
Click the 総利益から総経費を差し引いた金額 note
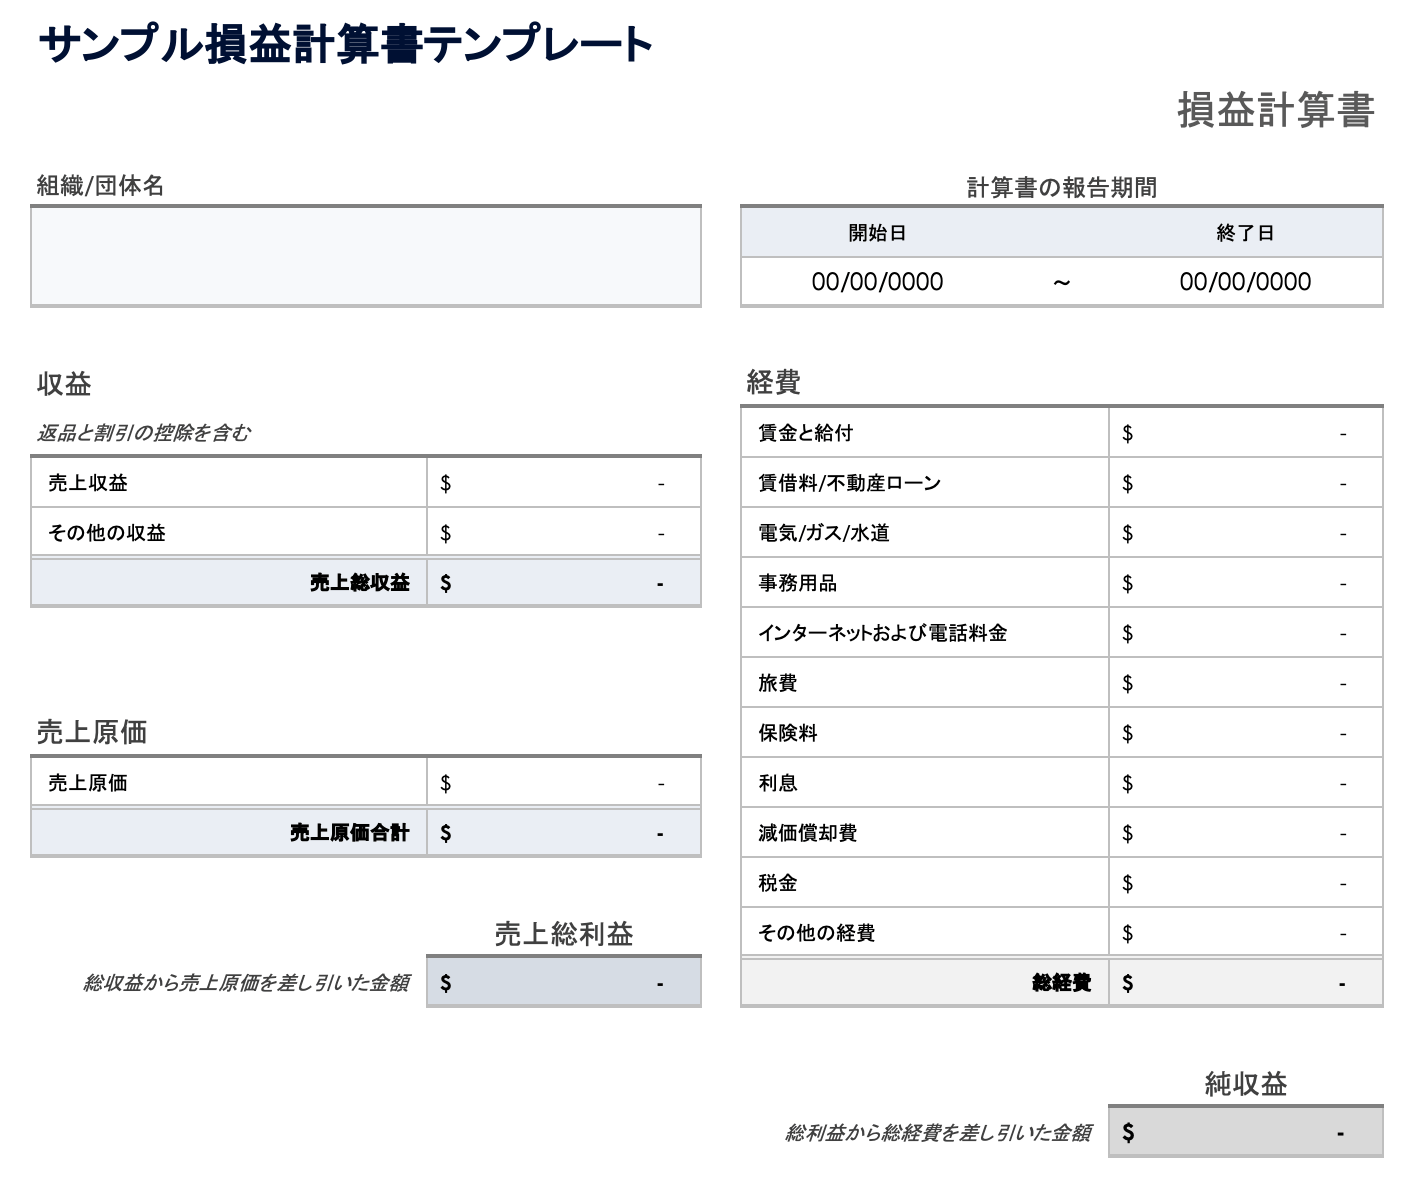[x=938, y=1133]
